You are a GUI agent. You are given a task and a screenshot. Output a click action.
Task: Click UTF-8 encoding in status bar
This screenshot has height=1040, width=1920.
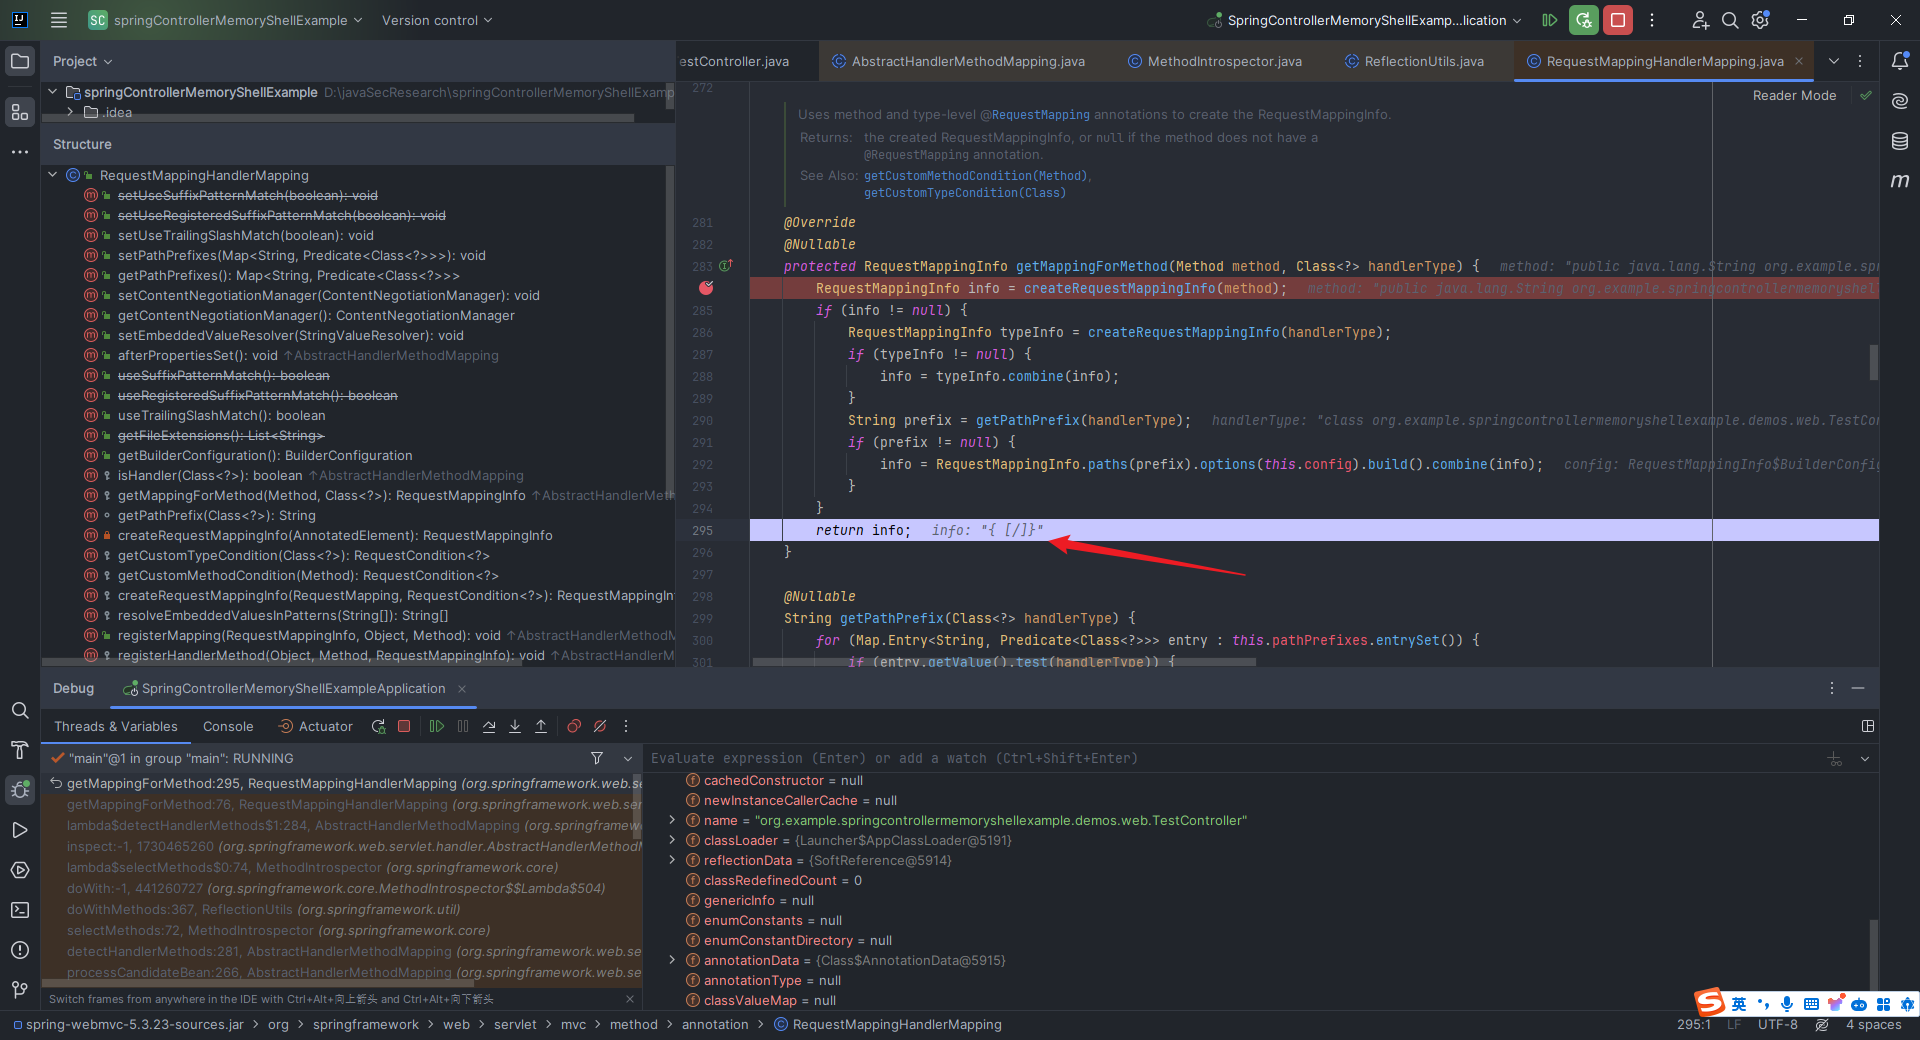pos(1778,1025)
